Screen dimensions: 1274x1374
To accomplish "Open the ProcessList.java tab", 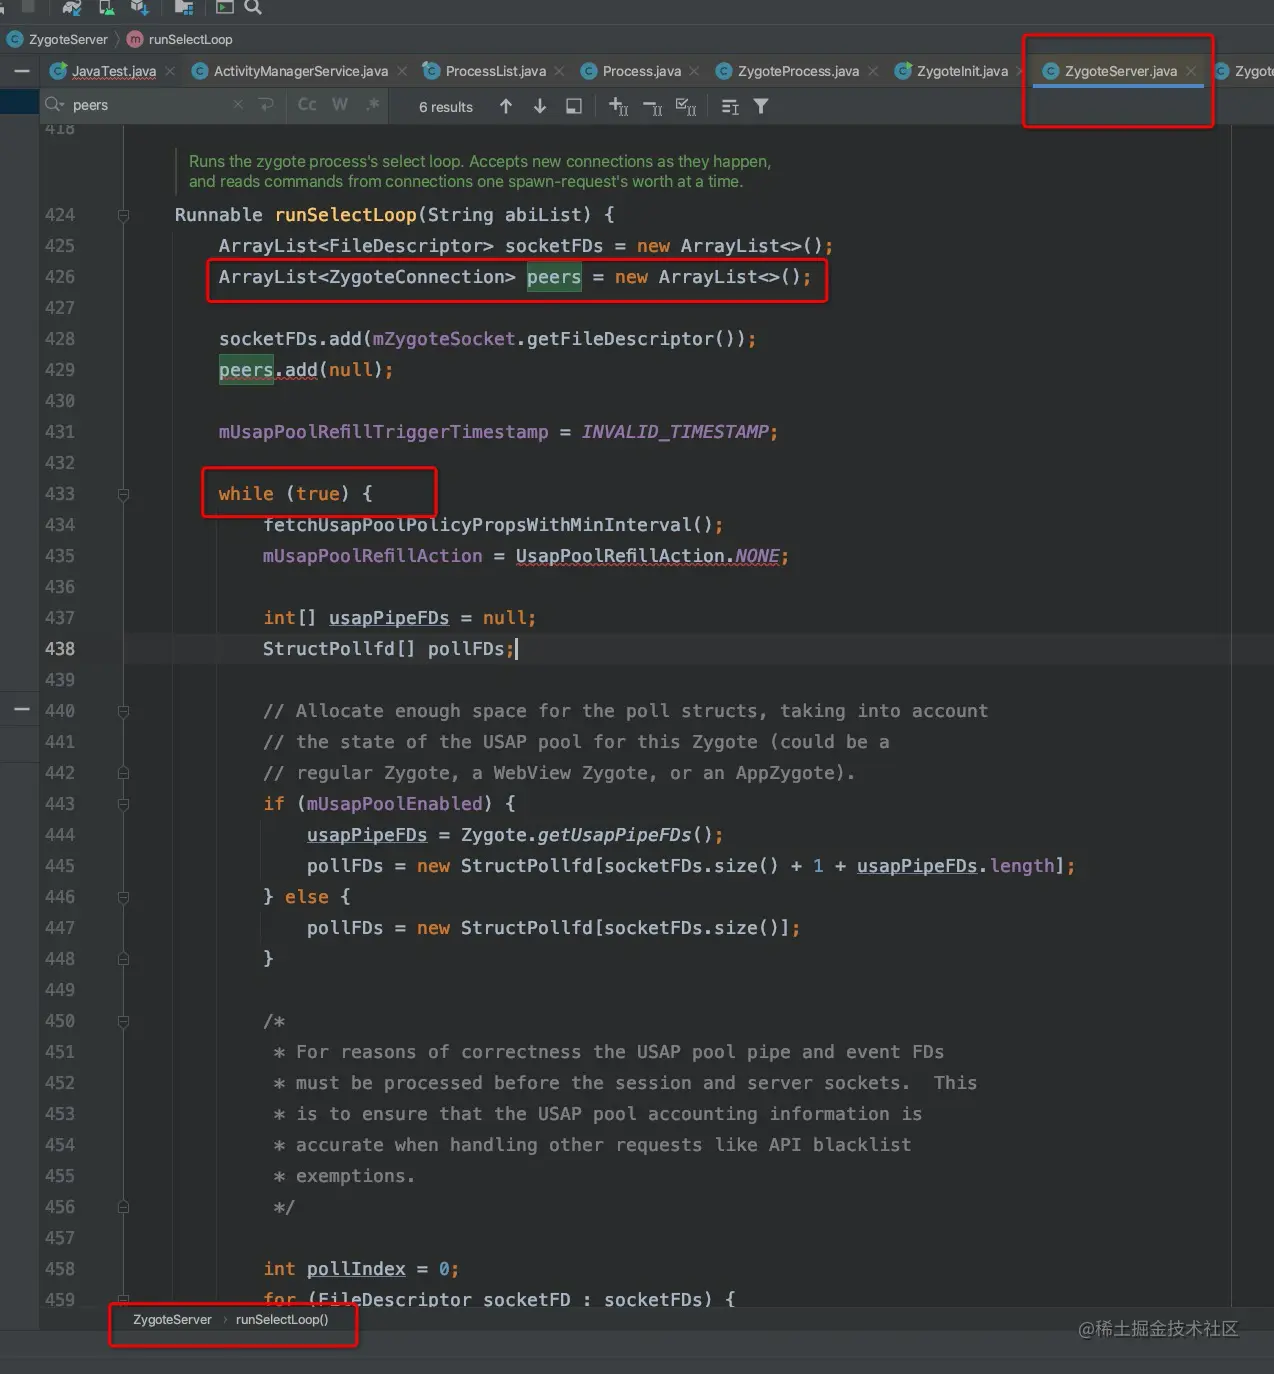I will coord(495,71).
